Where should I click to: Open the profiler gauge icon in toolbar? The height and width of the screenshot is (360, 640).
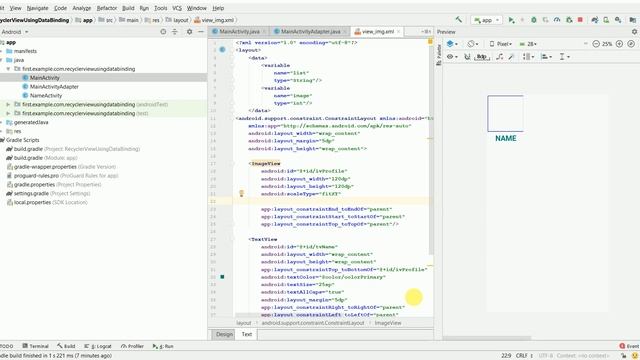[x=557, y=20]
